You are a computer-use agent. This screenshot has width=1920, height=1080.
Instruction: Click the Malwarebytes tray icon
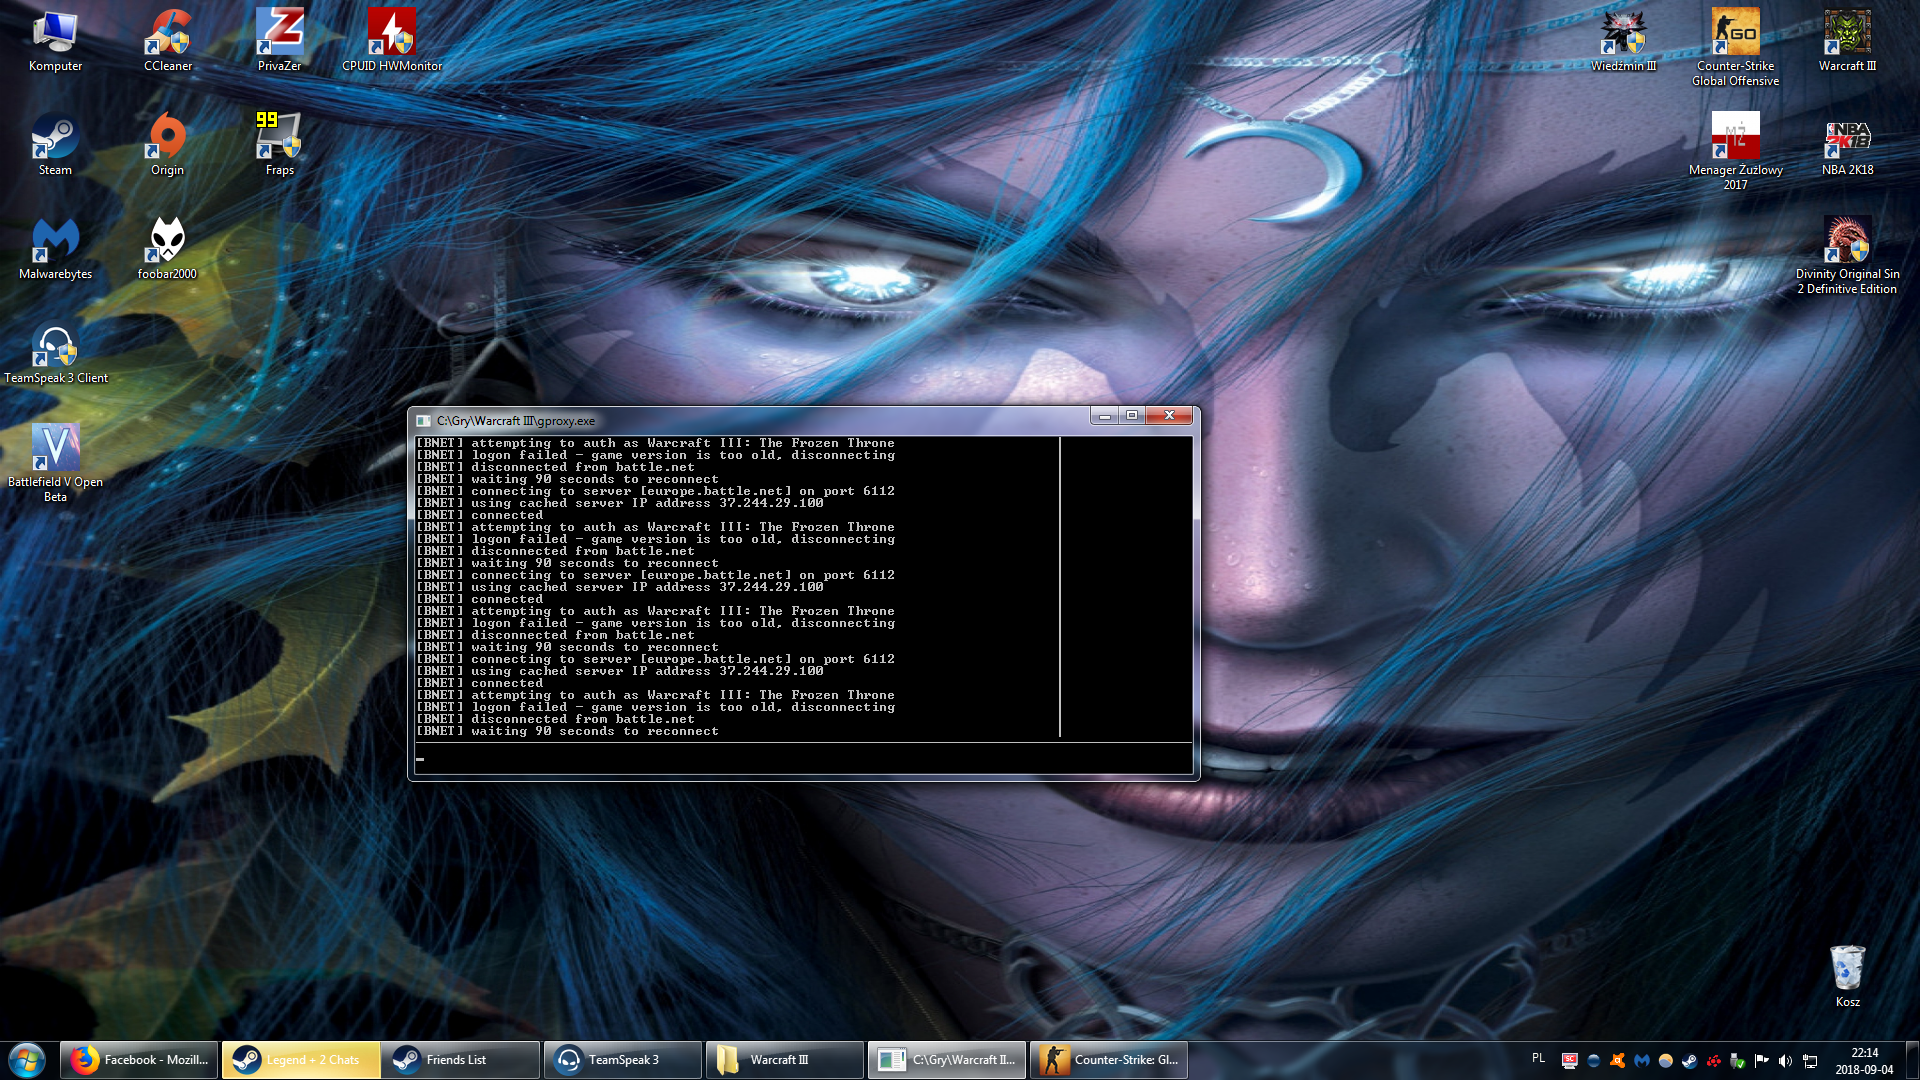1642,1061
